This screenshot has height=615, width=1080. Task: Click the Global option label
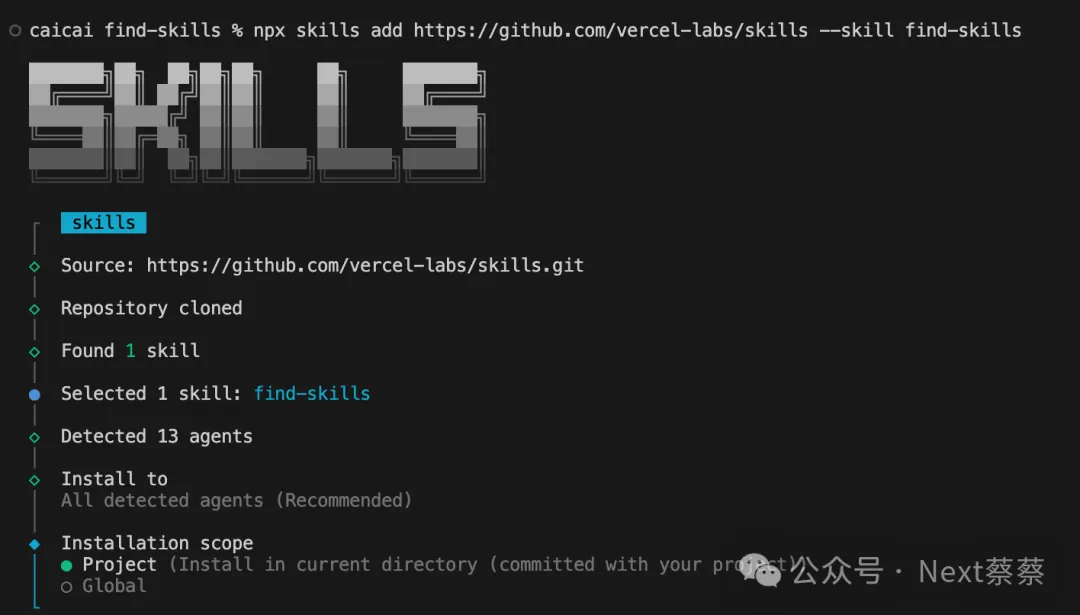pyautogui.click(x=114, y=586)
